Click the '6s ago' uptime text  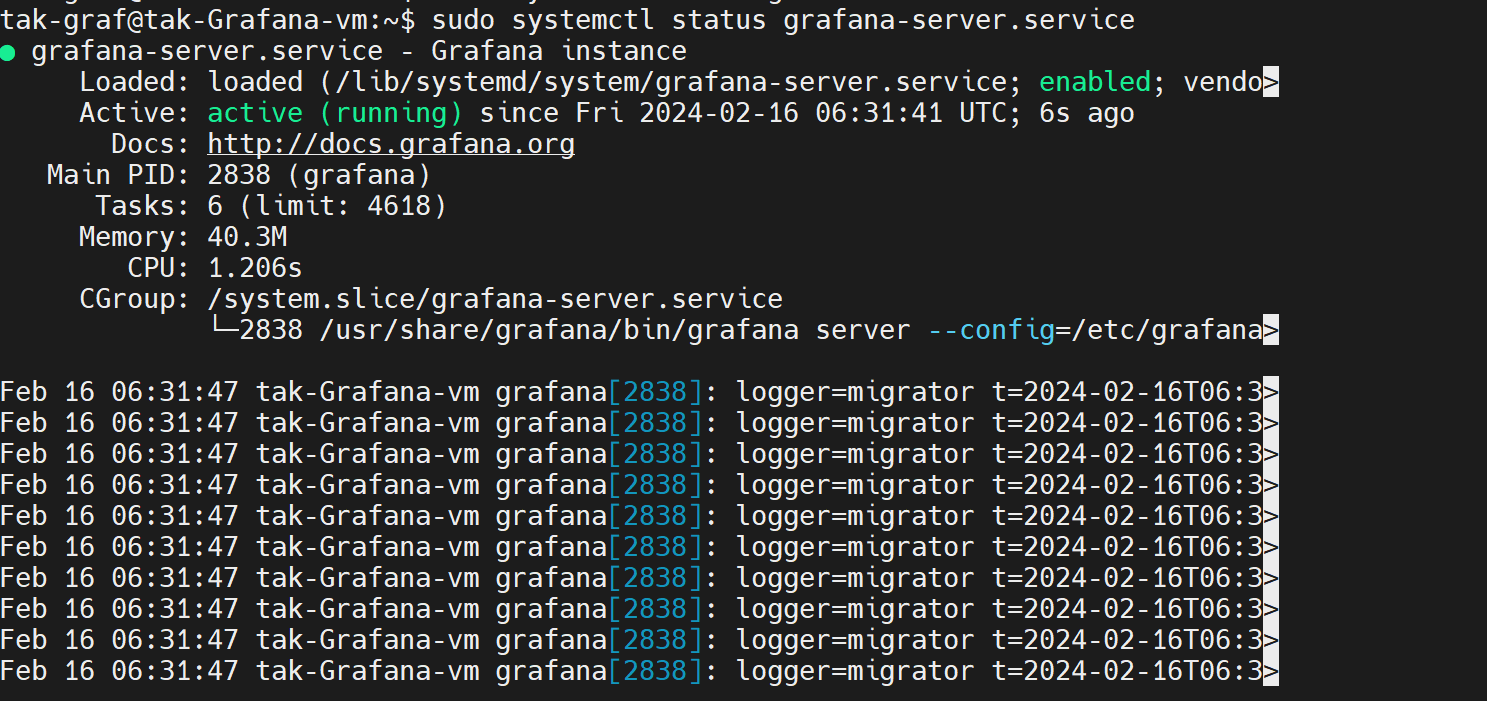[x=1087, y=113]
